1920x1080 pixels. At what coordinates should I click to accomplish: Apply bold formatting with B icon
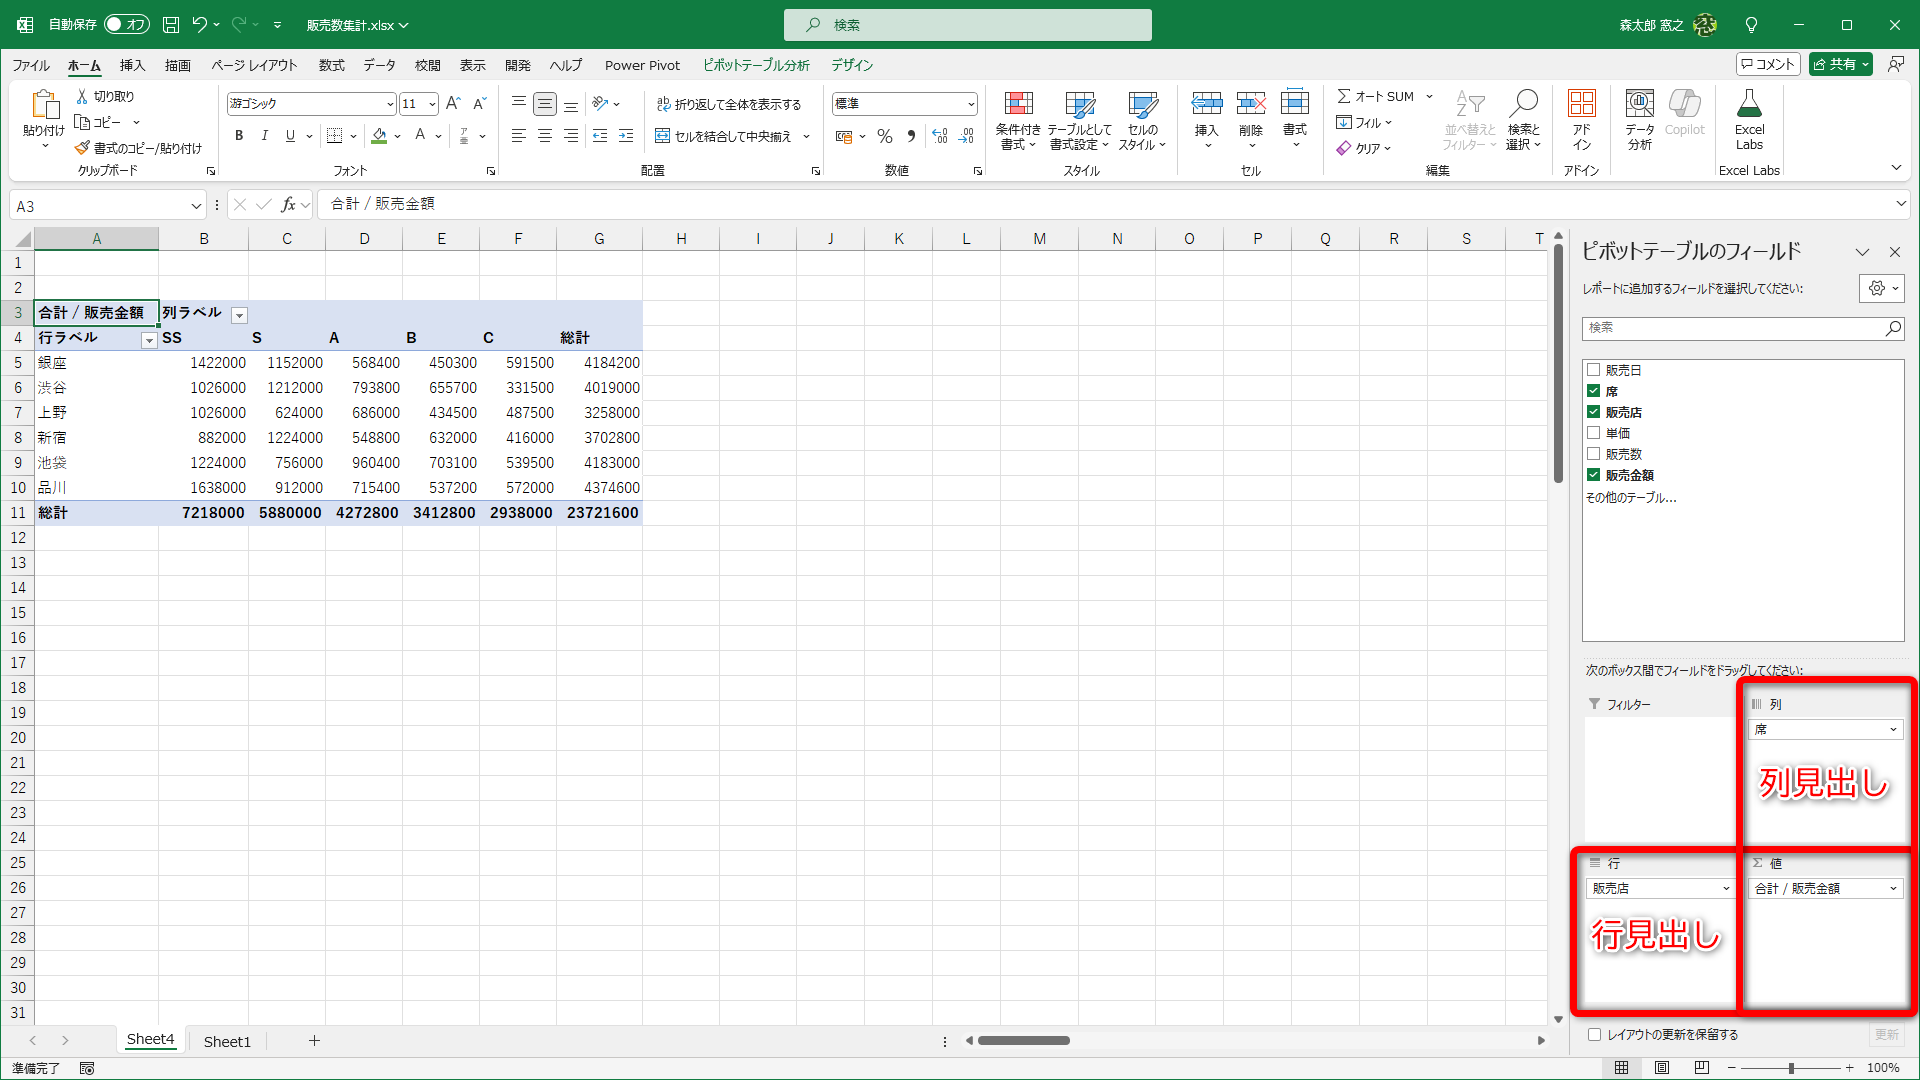tap(239, 136)
